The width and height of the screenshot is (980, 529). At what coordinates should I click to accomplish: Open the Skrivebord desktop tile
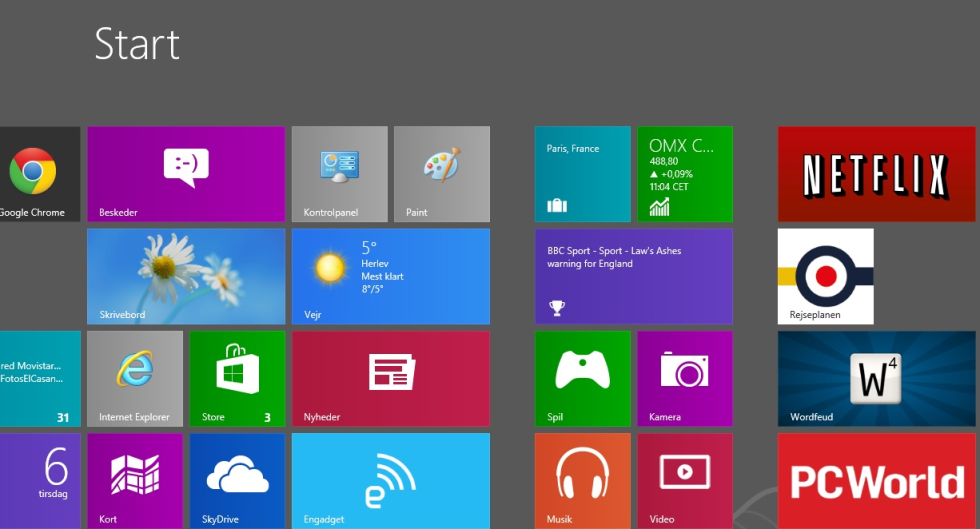point(186,276)
